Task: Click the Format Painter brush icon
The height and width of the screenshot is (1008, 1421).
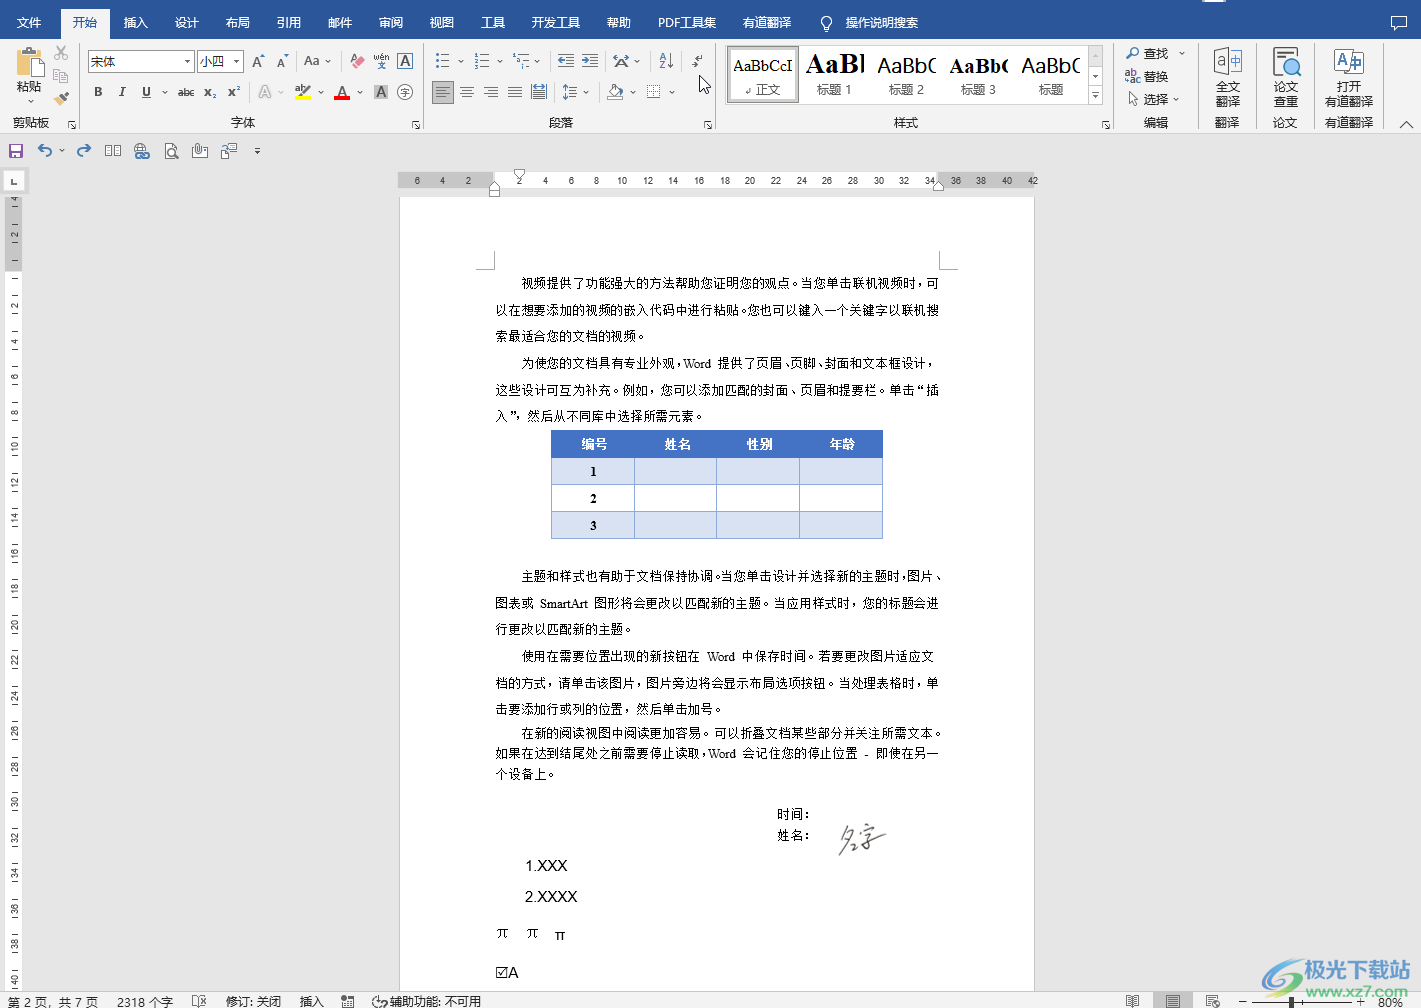Action: (x=61, y=98)
